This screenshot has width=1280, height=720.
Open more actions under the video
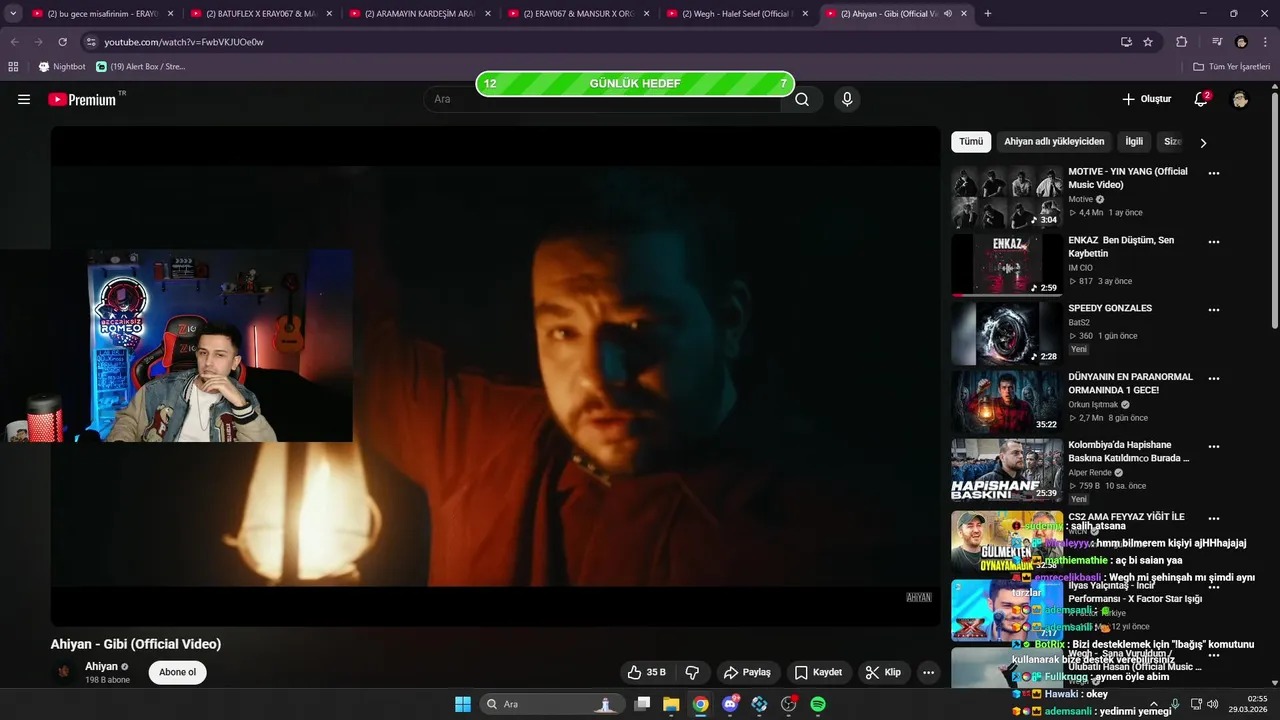[928, 672]
